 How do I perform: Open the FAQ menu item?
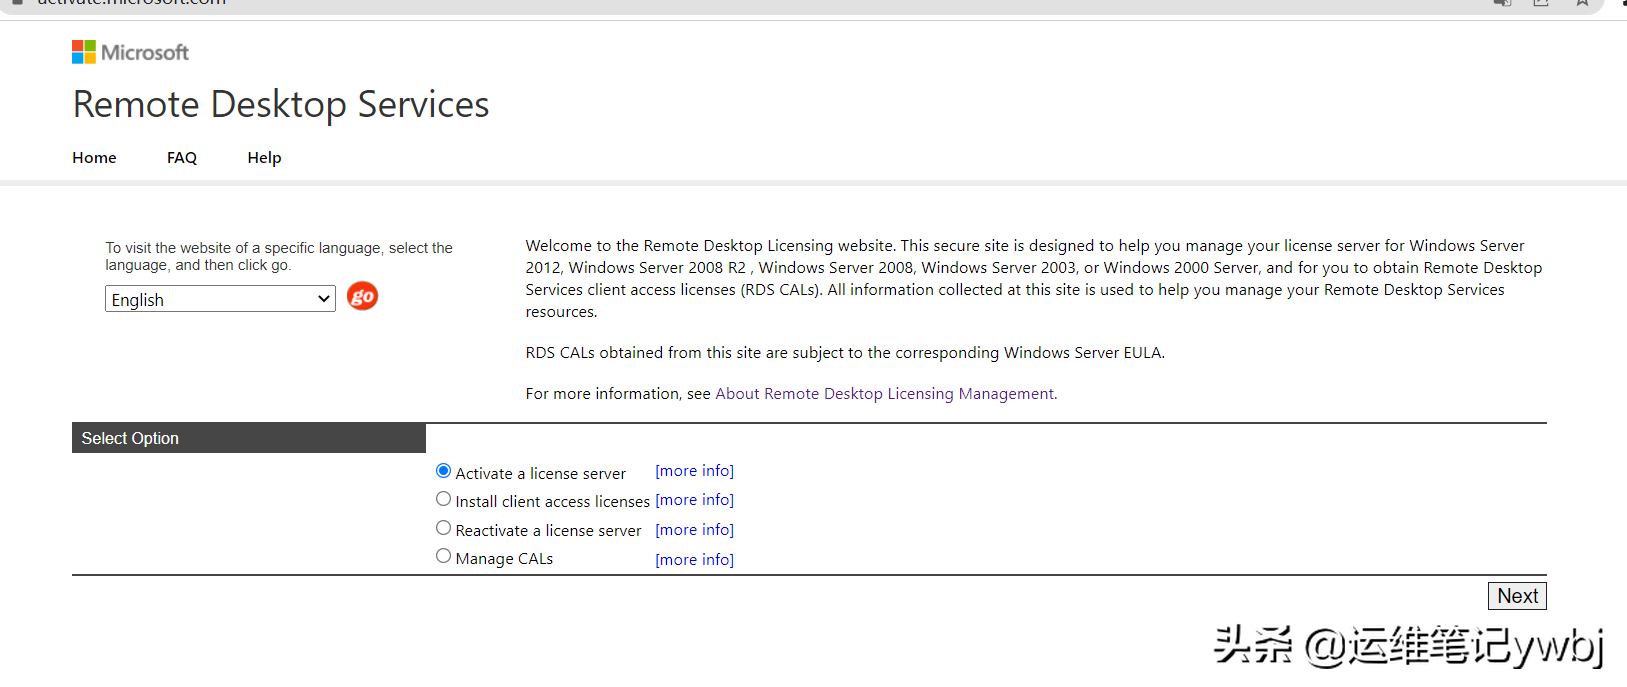182,158
